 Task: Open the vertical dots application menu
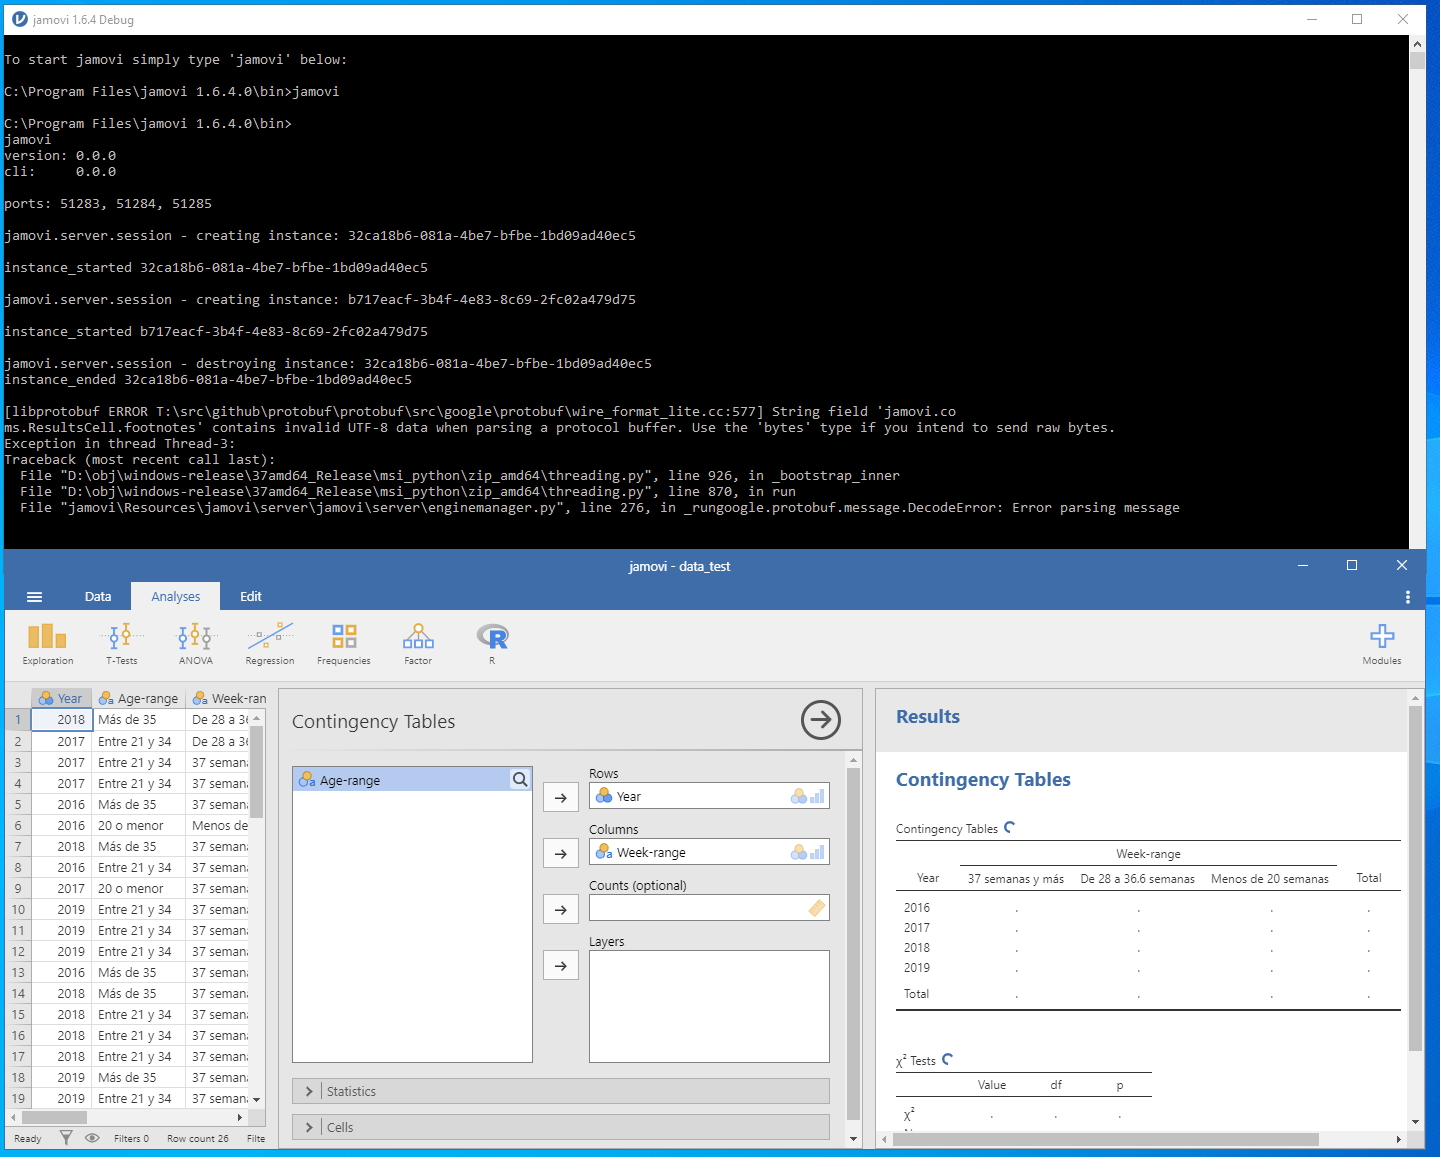pos(1408,597)
